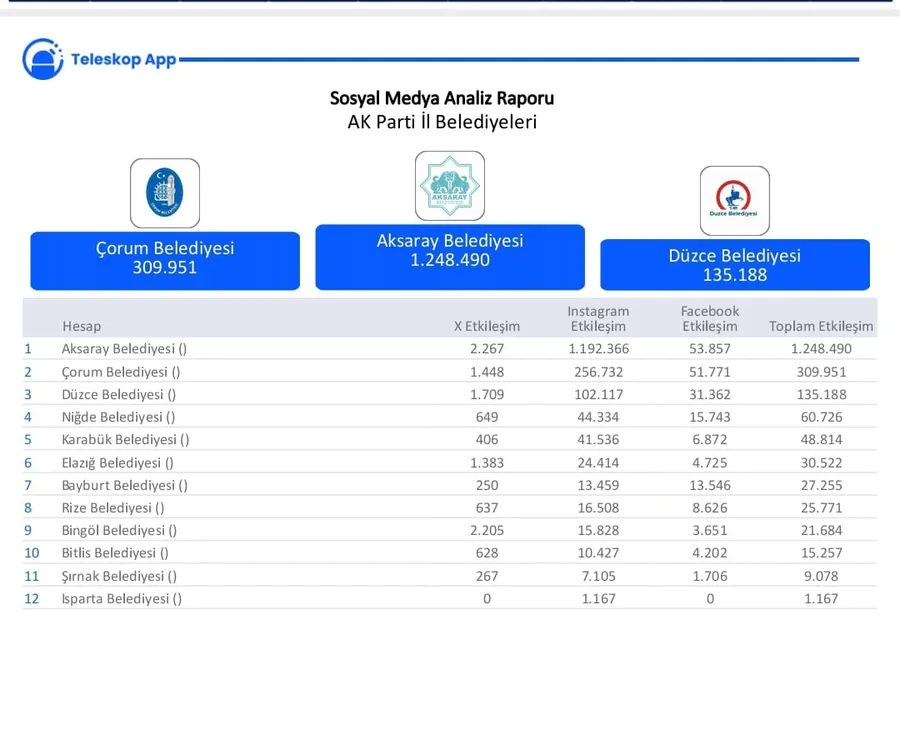Image resolution: width=900 pixels, height=750 pixels.
Task: Sort by Toplam Etkileşim column header
Action: pyautogui.click(x=820, y=326)
